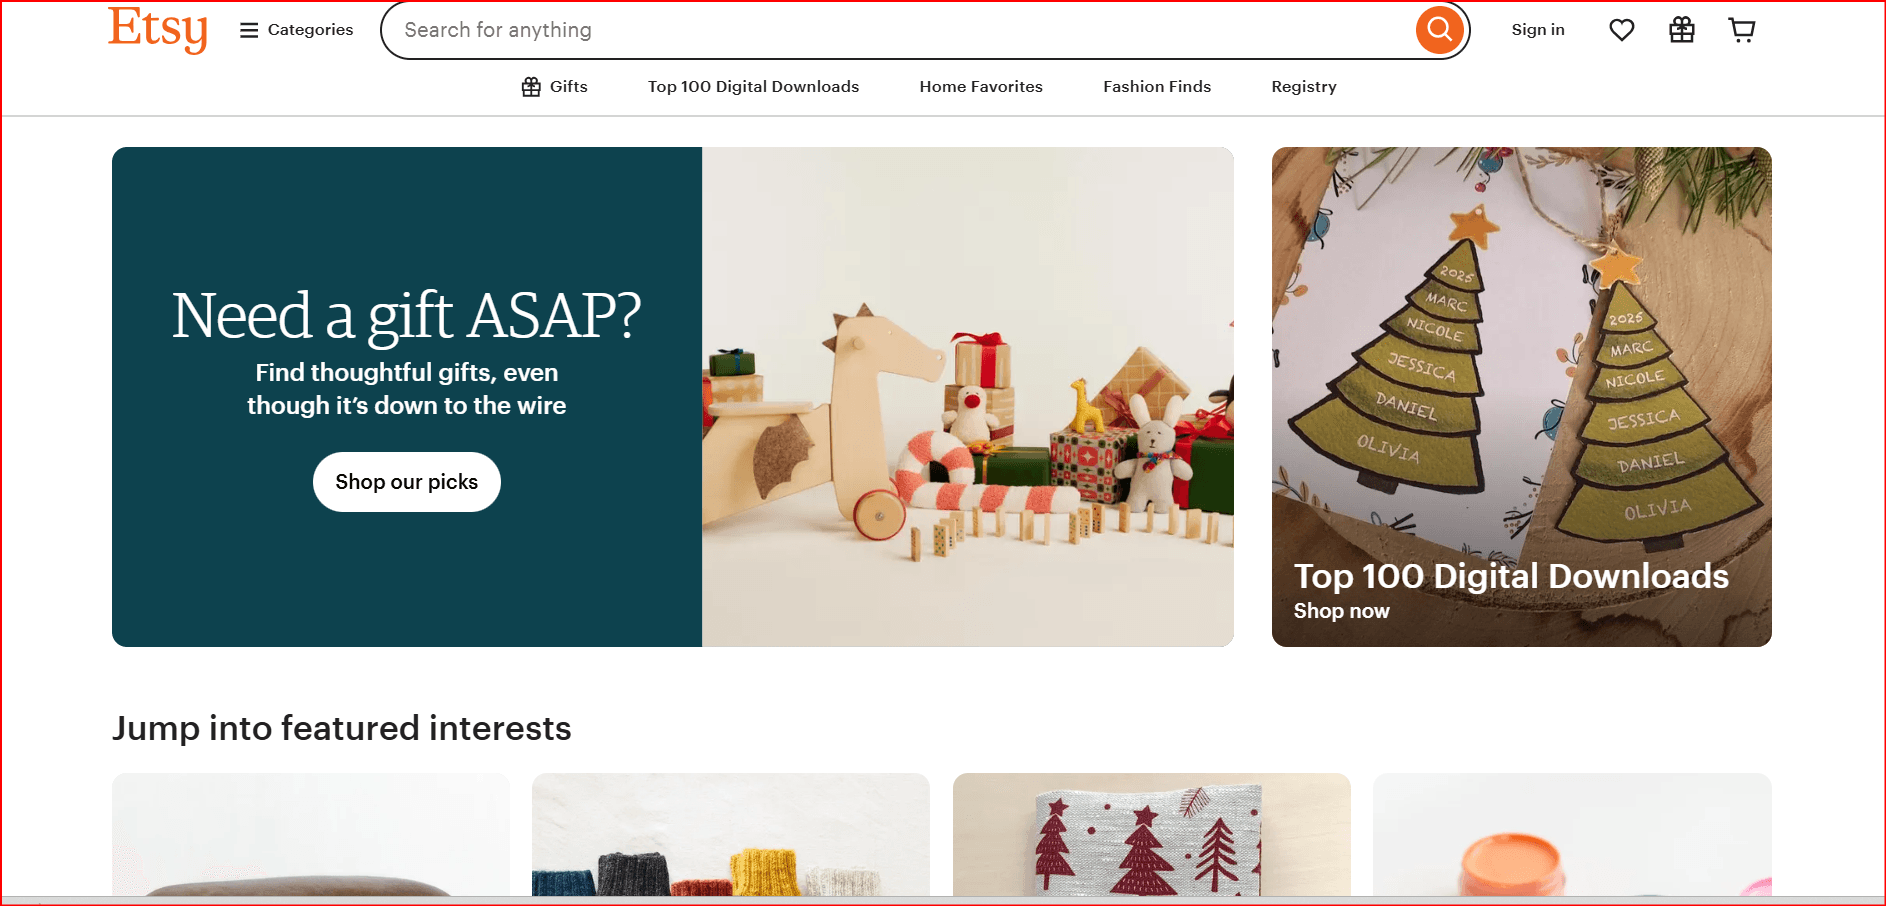Click the hamburger icon beside Categories

tap(249, 30)
